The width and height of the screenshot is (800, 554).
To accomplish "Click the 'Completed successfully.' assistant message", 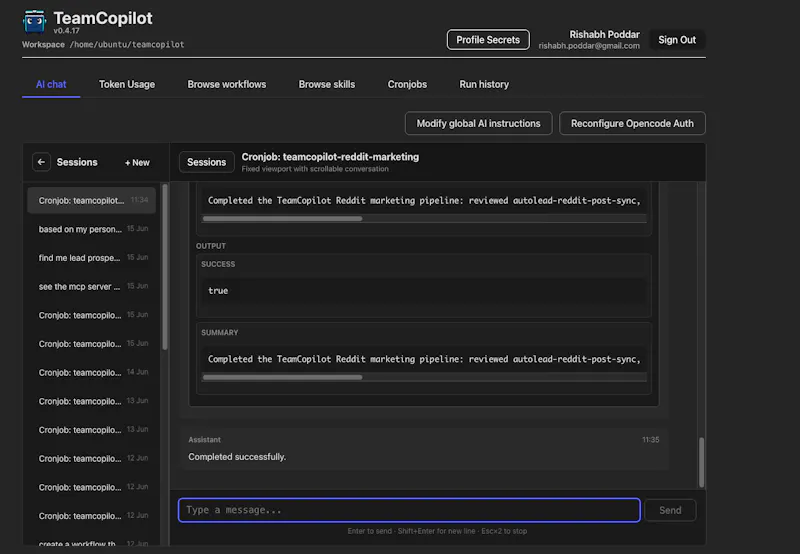I will click(x=237, y=457).
